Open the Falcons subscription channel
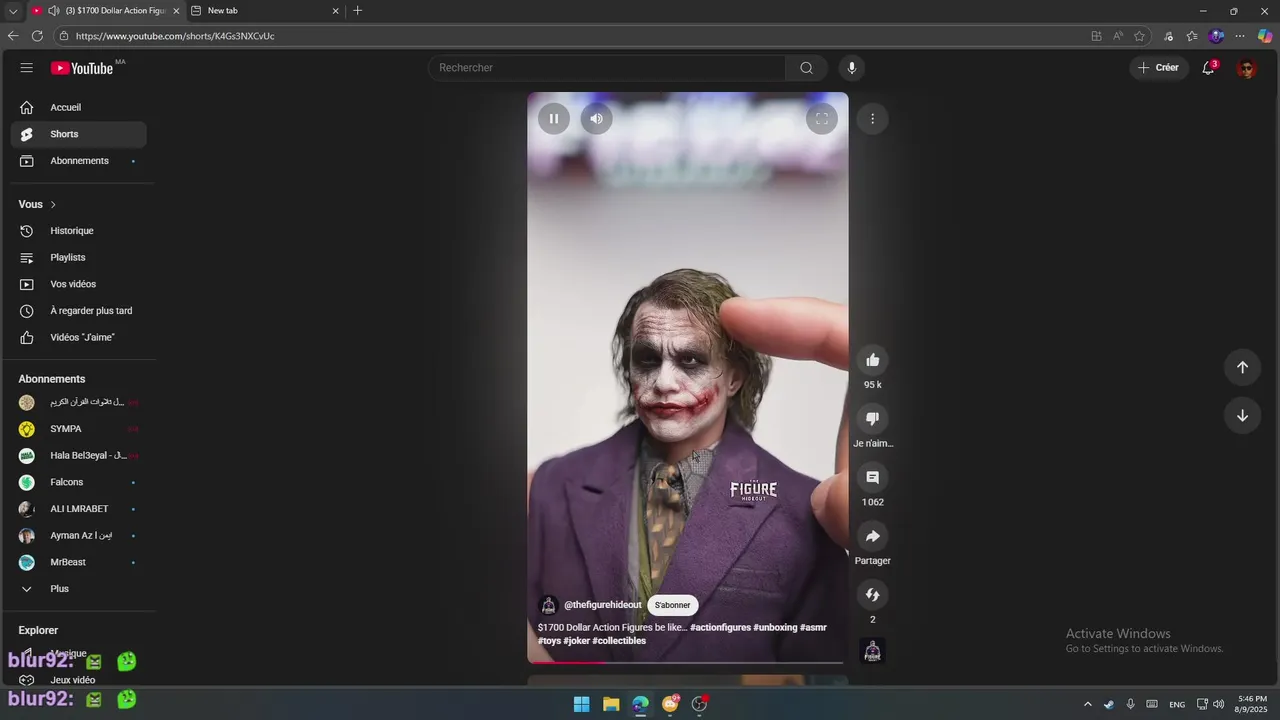 (79, 482)
